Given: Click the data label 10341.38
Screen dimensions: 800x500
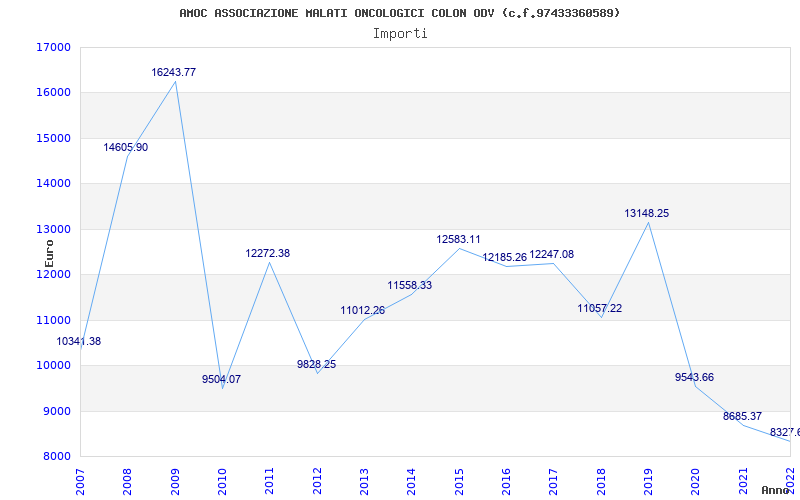Looking at the screenshot, I should [79, 341].
